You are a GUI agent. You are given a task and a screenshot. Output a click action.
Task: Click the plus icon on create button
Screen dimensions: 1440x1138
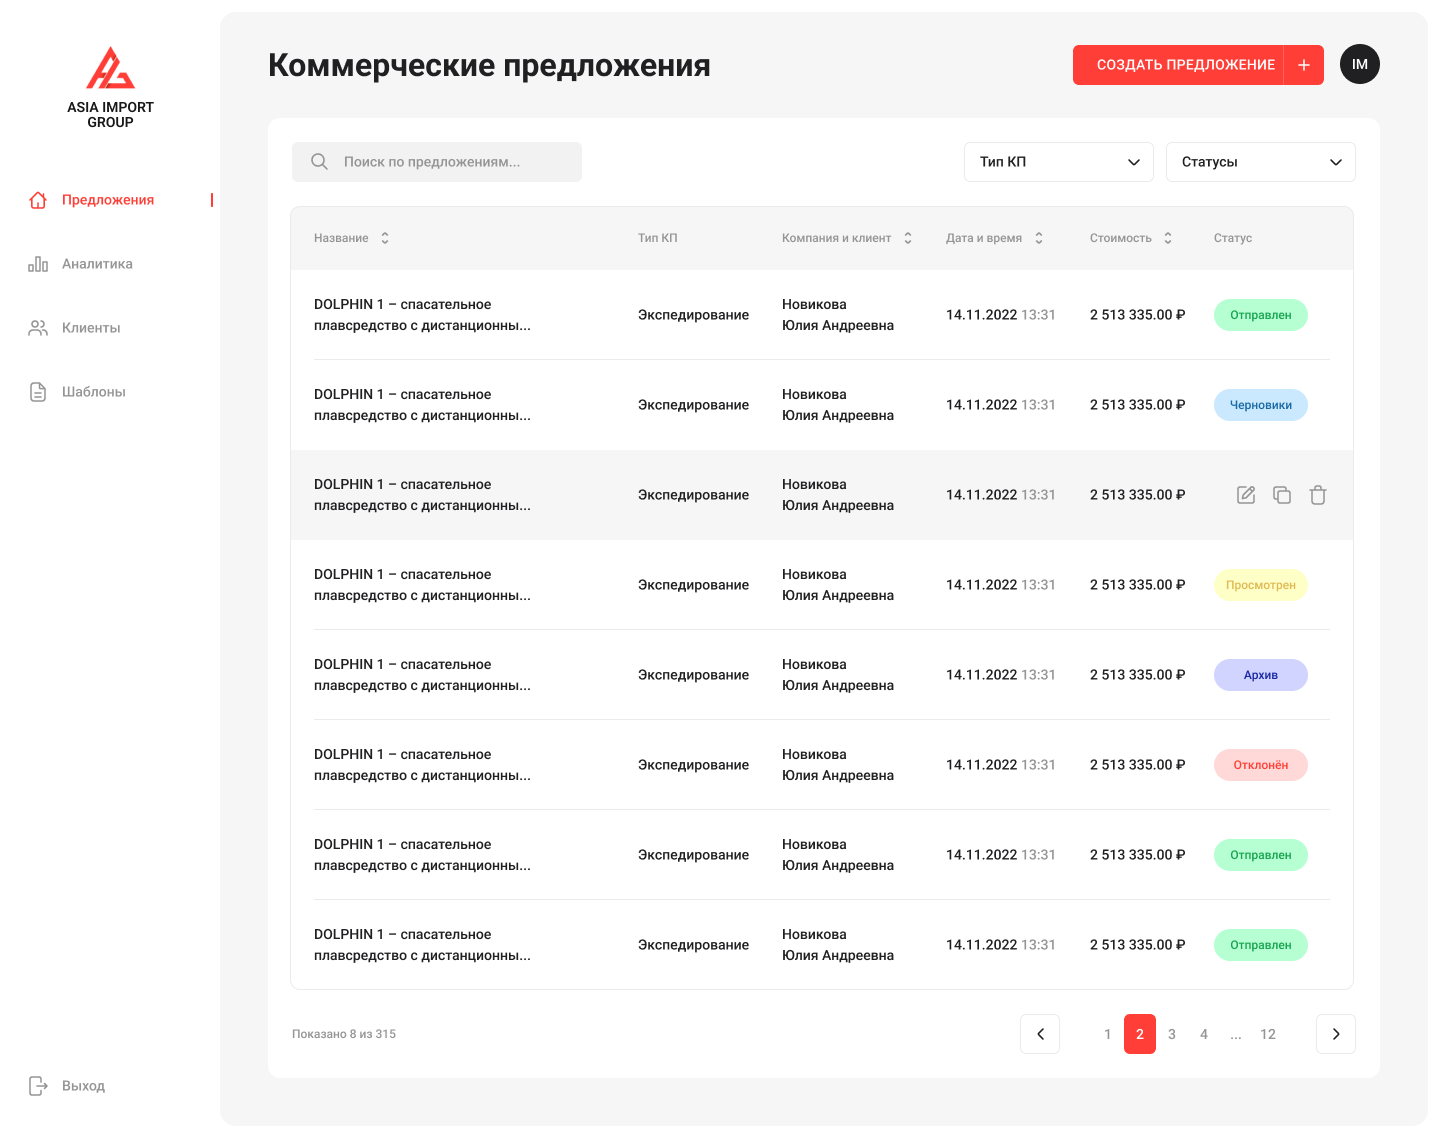[x=1304, y=65]
